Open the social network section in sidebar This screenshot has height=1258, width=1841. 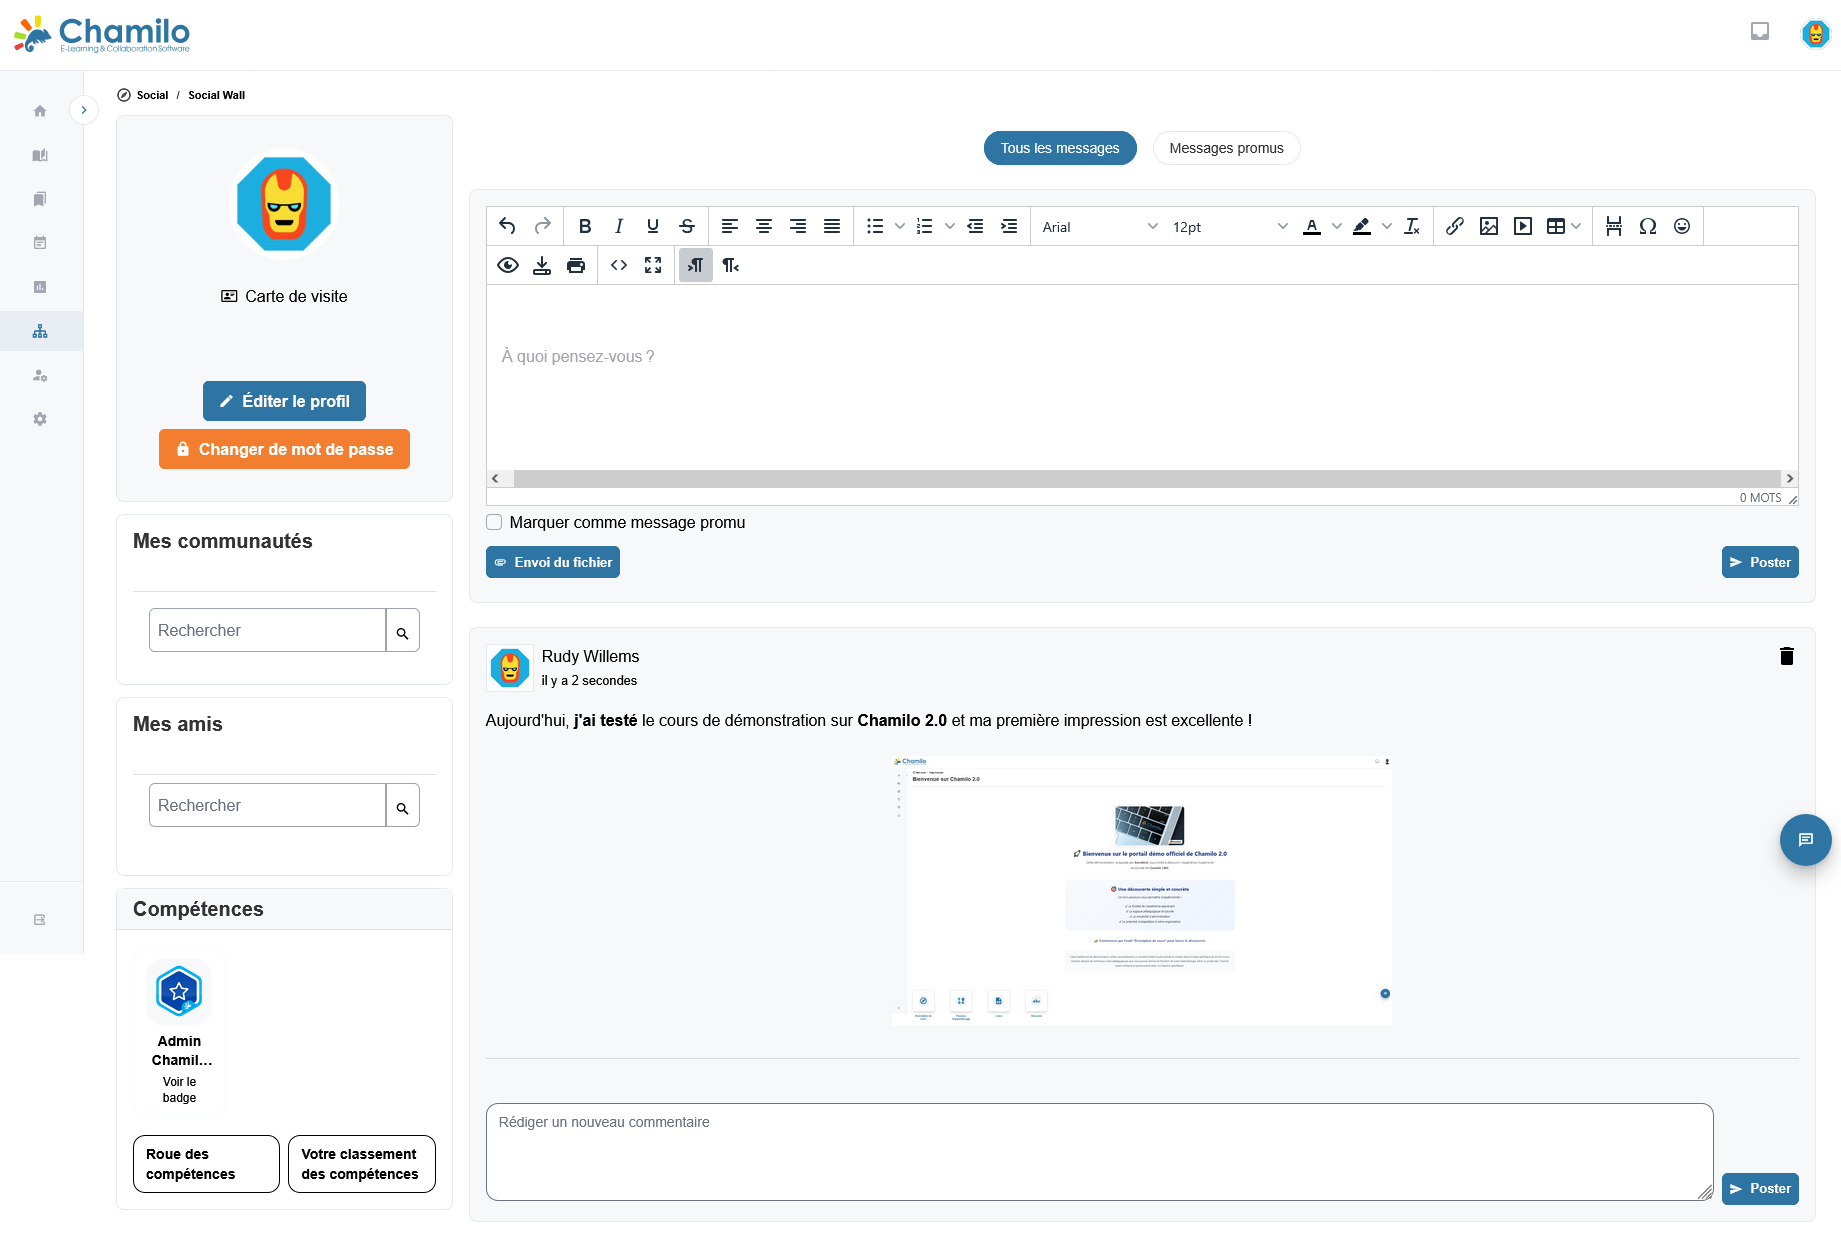pos(40,330)
